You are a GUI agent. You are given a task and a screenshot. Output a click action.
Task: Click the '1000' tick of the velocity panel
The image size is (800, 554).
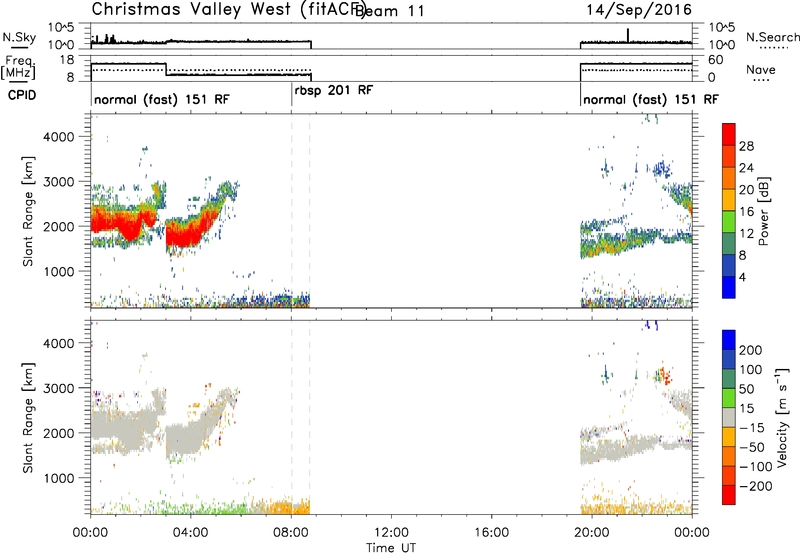(x=58, y=478)
